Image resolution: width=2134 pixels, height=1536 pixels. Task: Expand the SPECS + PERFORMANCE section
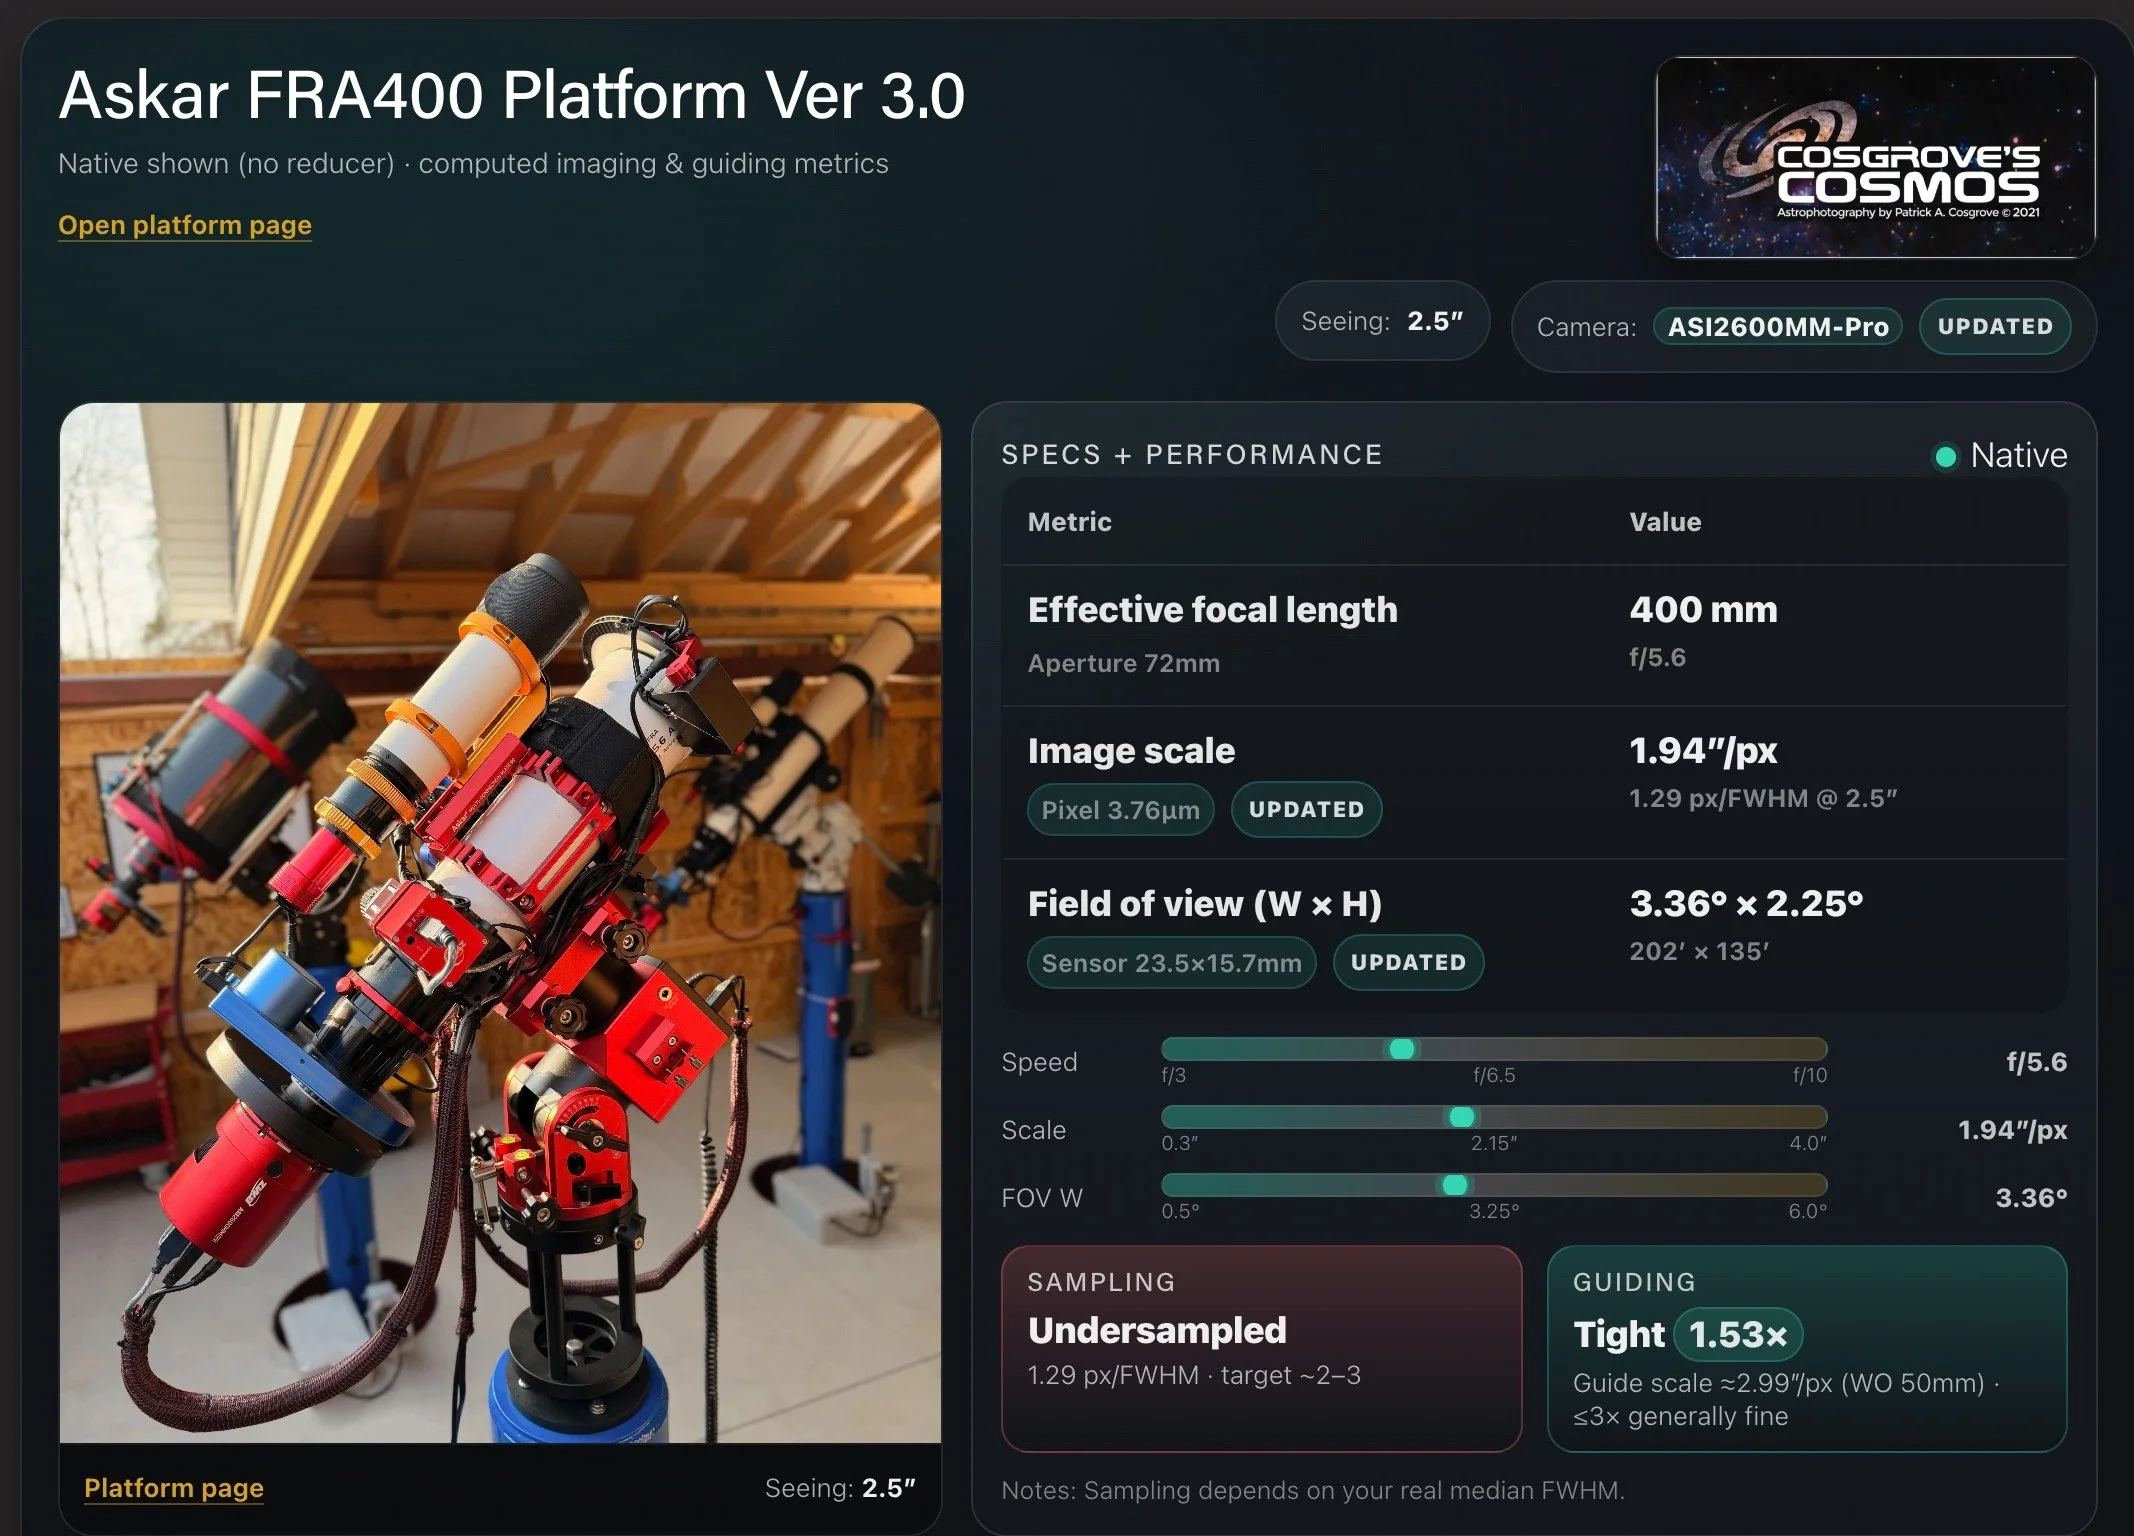(1191, 454)
